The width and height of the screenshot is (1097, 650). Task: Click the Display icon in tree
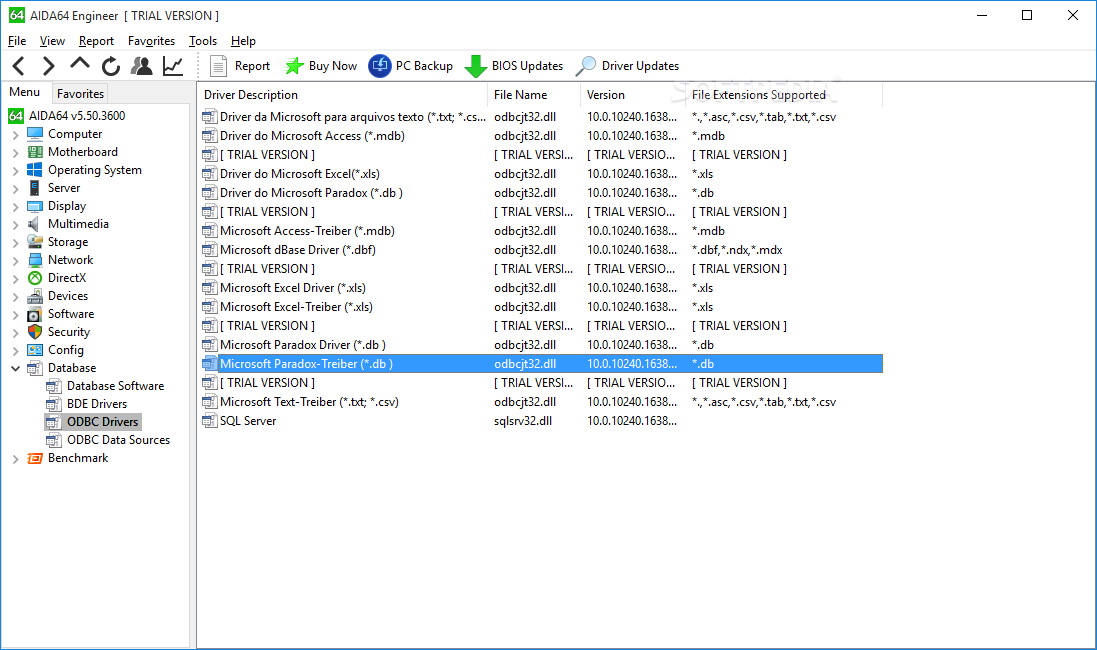pyautogui.click(x=34, y=206)
